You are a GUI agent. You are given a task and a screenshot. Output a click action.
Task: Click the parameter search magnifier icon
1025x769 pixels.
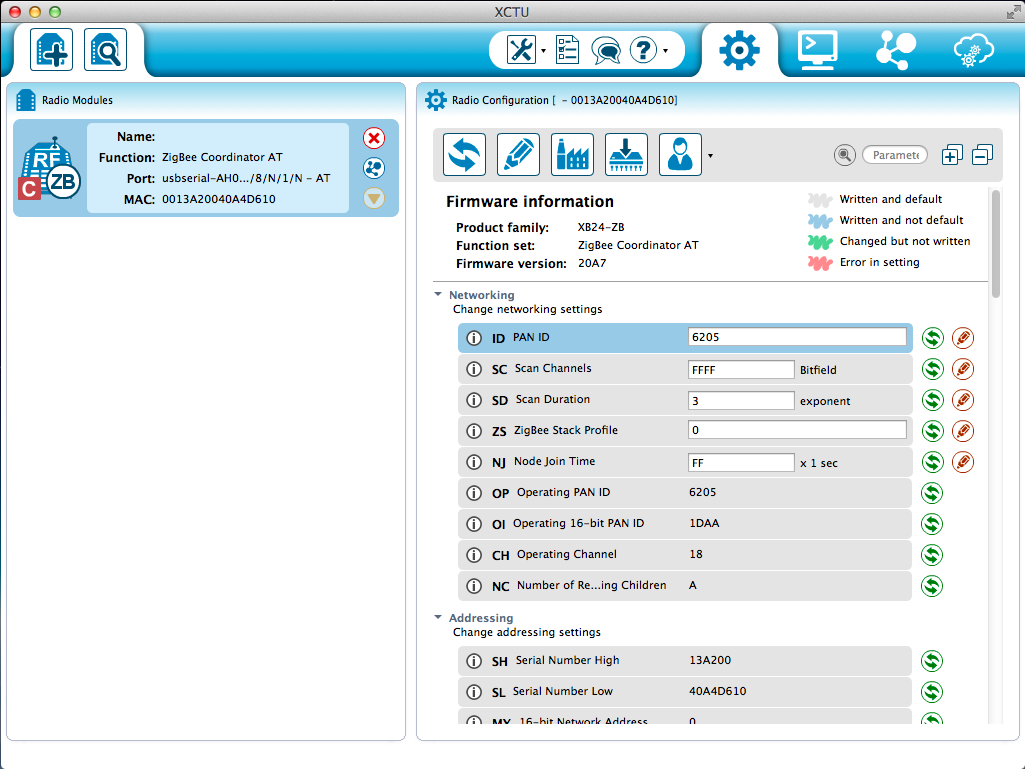[845, 155]
